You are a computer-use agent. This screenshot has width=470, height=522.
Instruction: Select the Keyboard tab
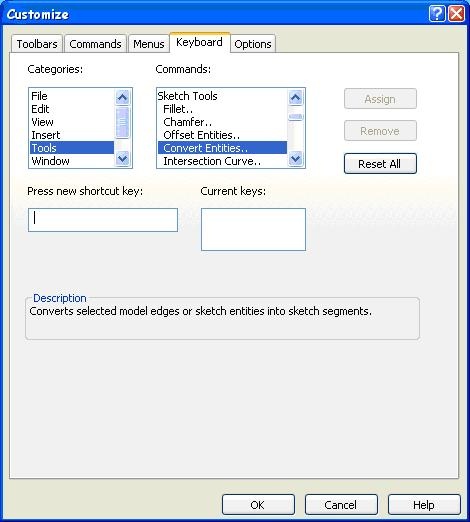tap(200, 42)
